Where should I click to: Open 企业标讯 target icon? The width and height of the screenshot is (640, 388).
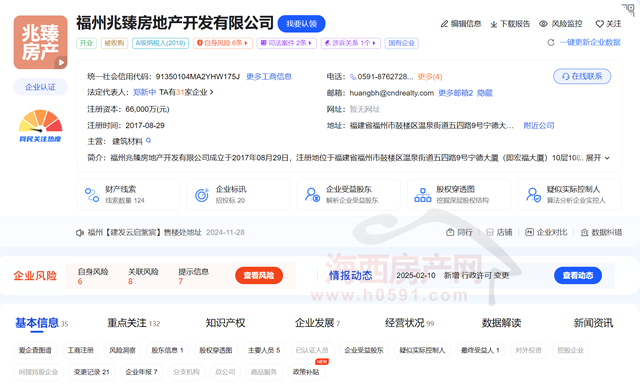(x=202, y=195)
